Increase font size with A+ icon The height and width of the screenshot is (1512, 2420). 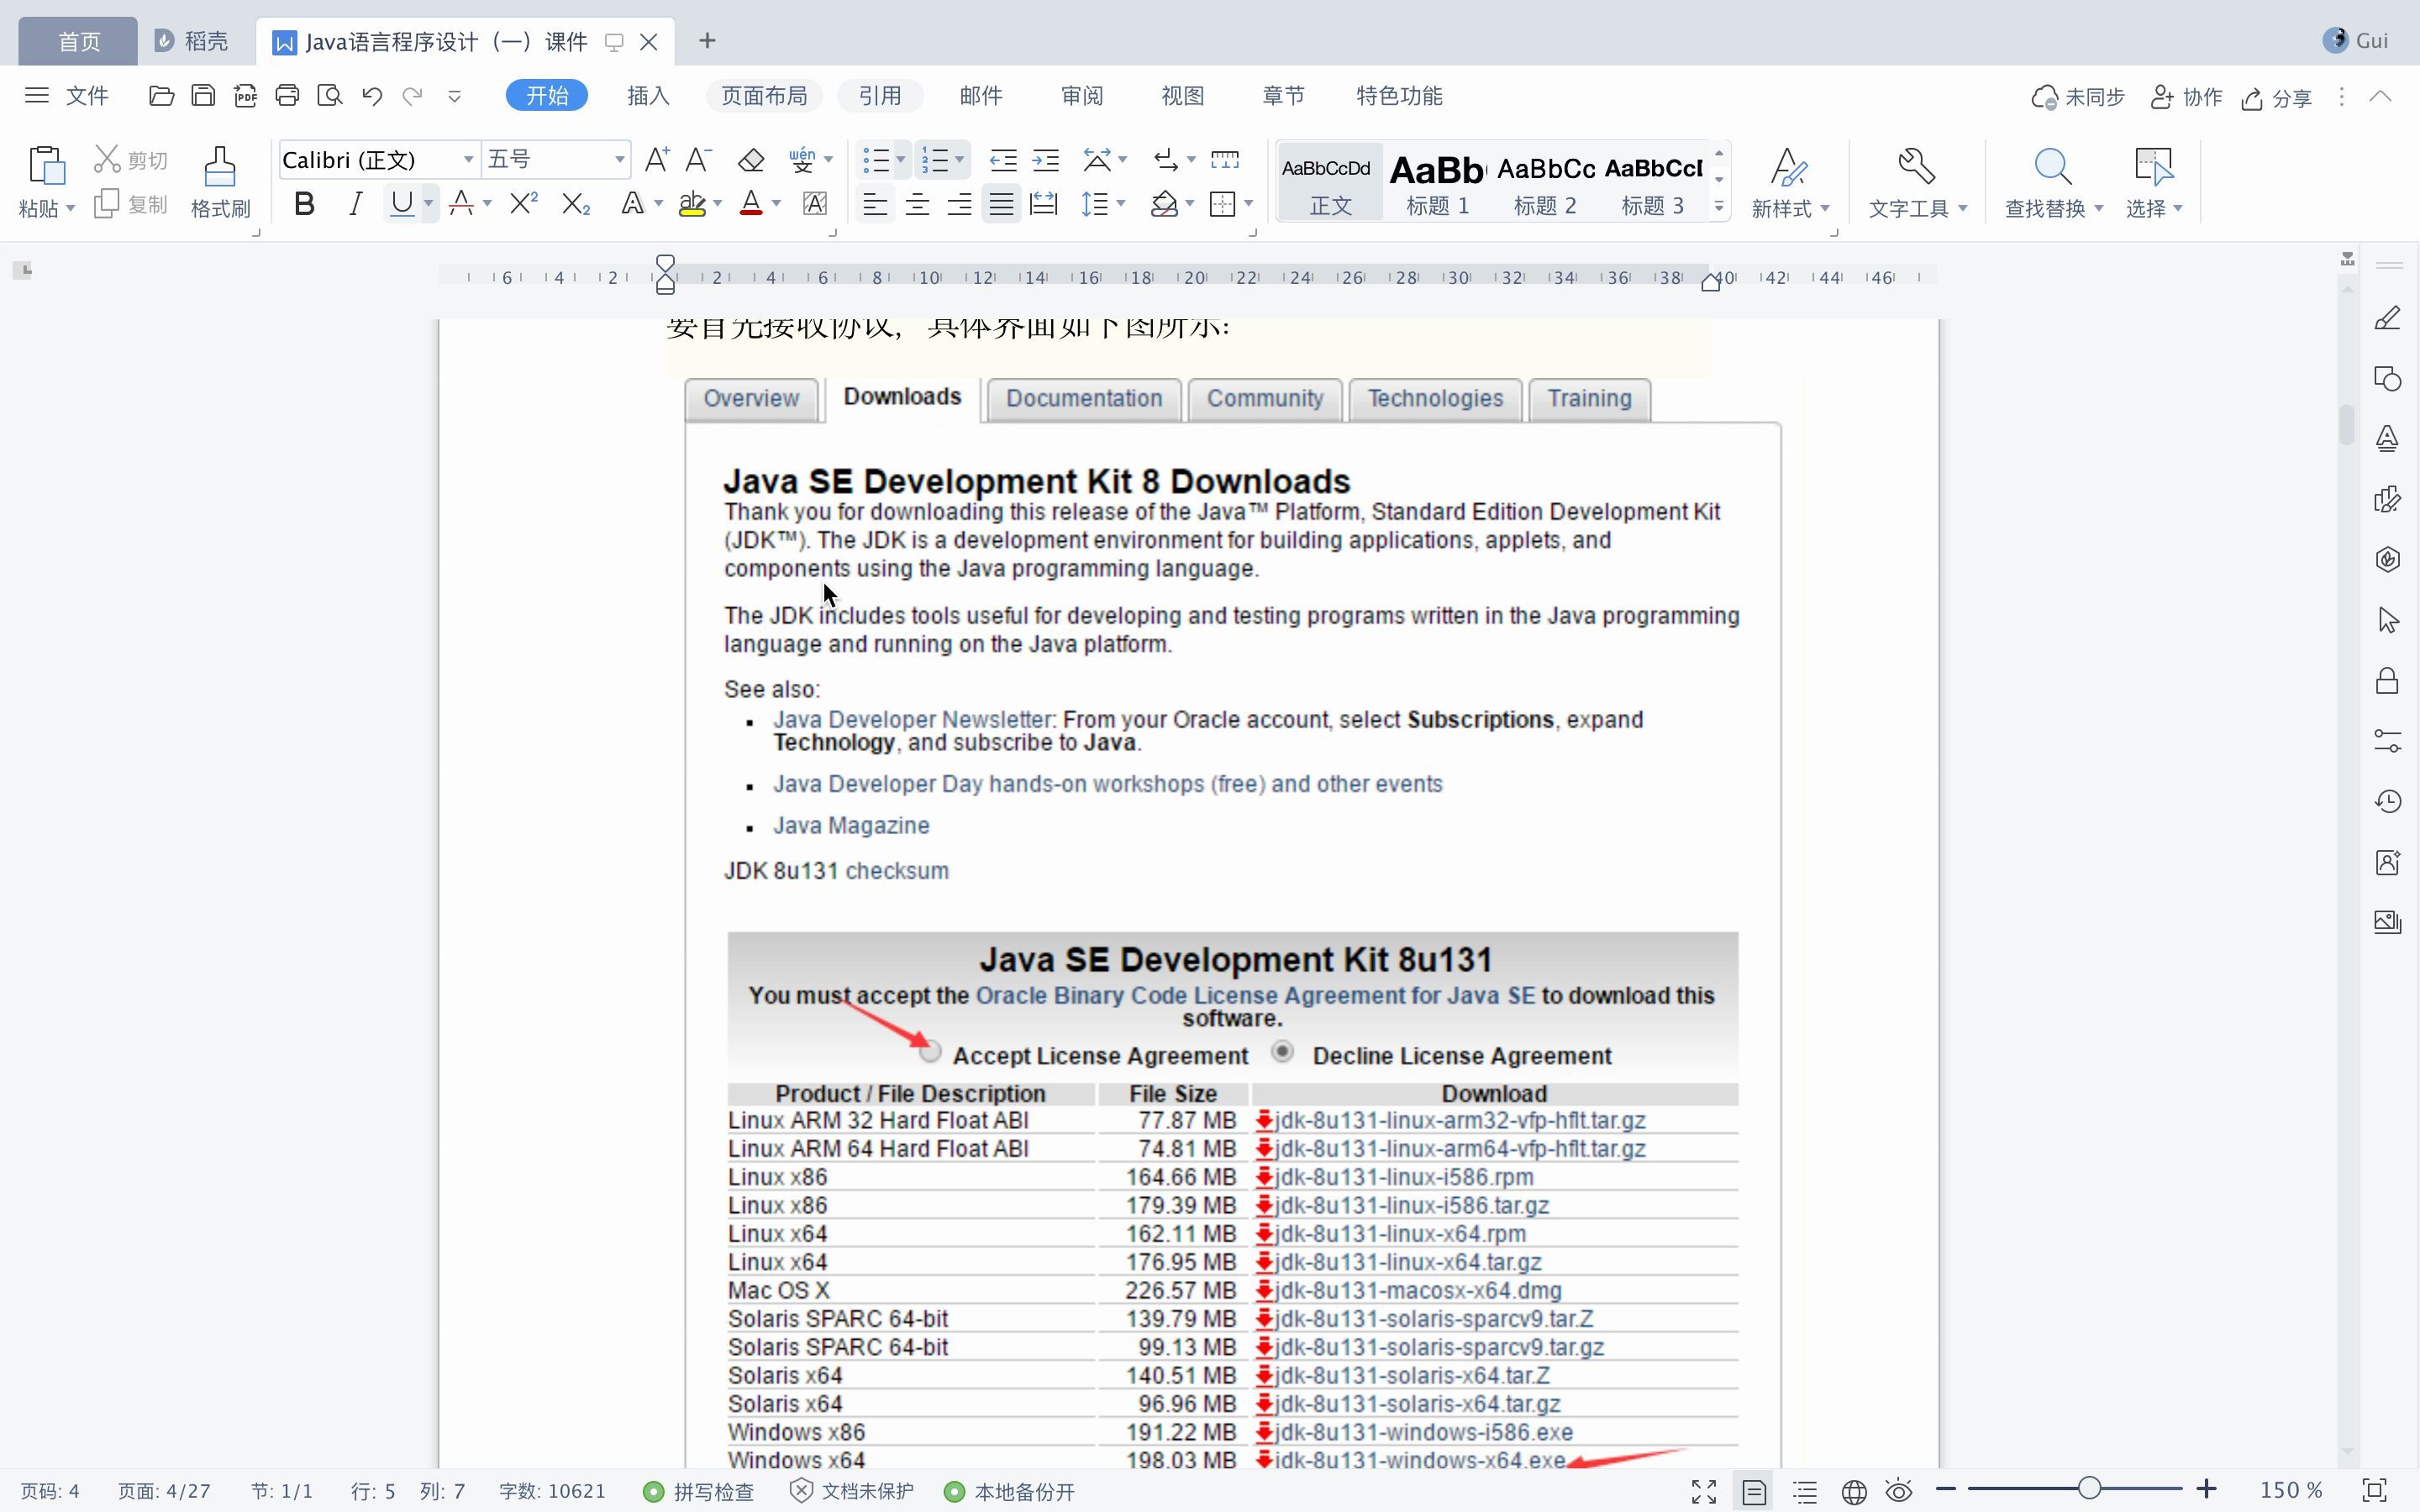point(656,160)
